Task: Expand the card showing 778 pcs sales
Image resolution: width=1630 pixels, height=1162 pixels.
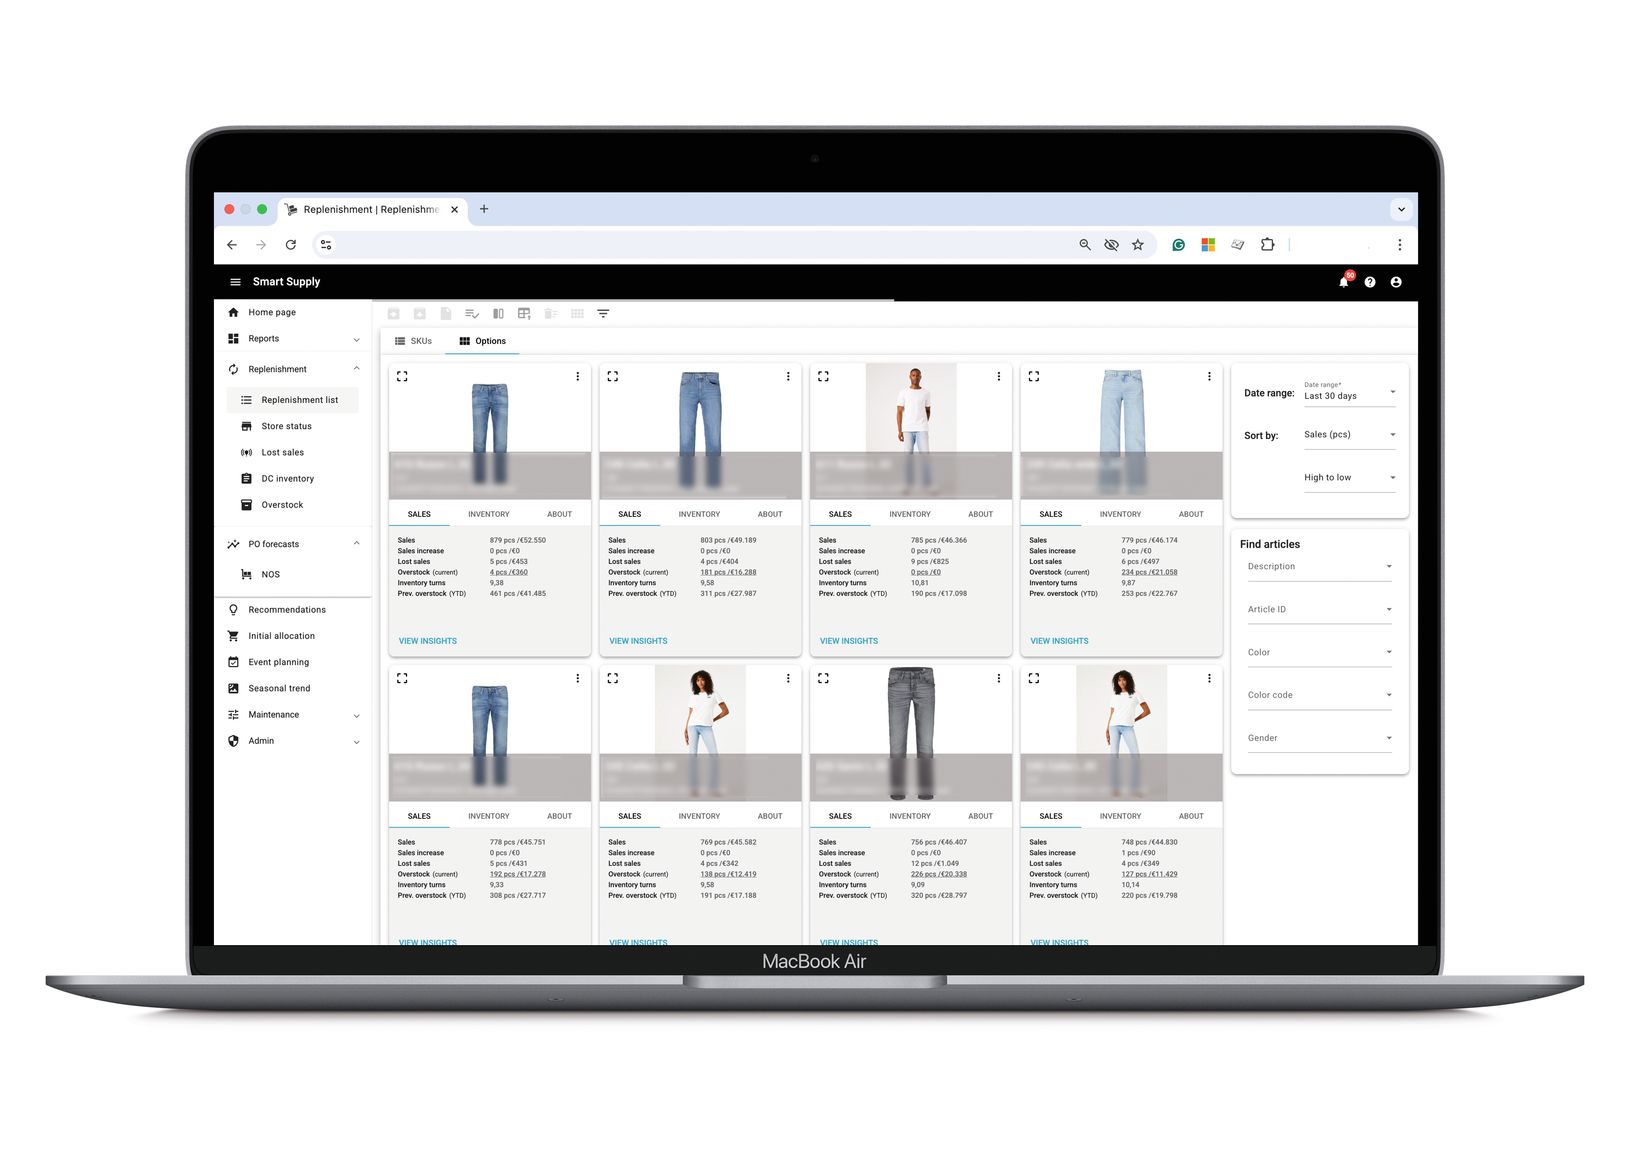Action: [x=402, y=678]
